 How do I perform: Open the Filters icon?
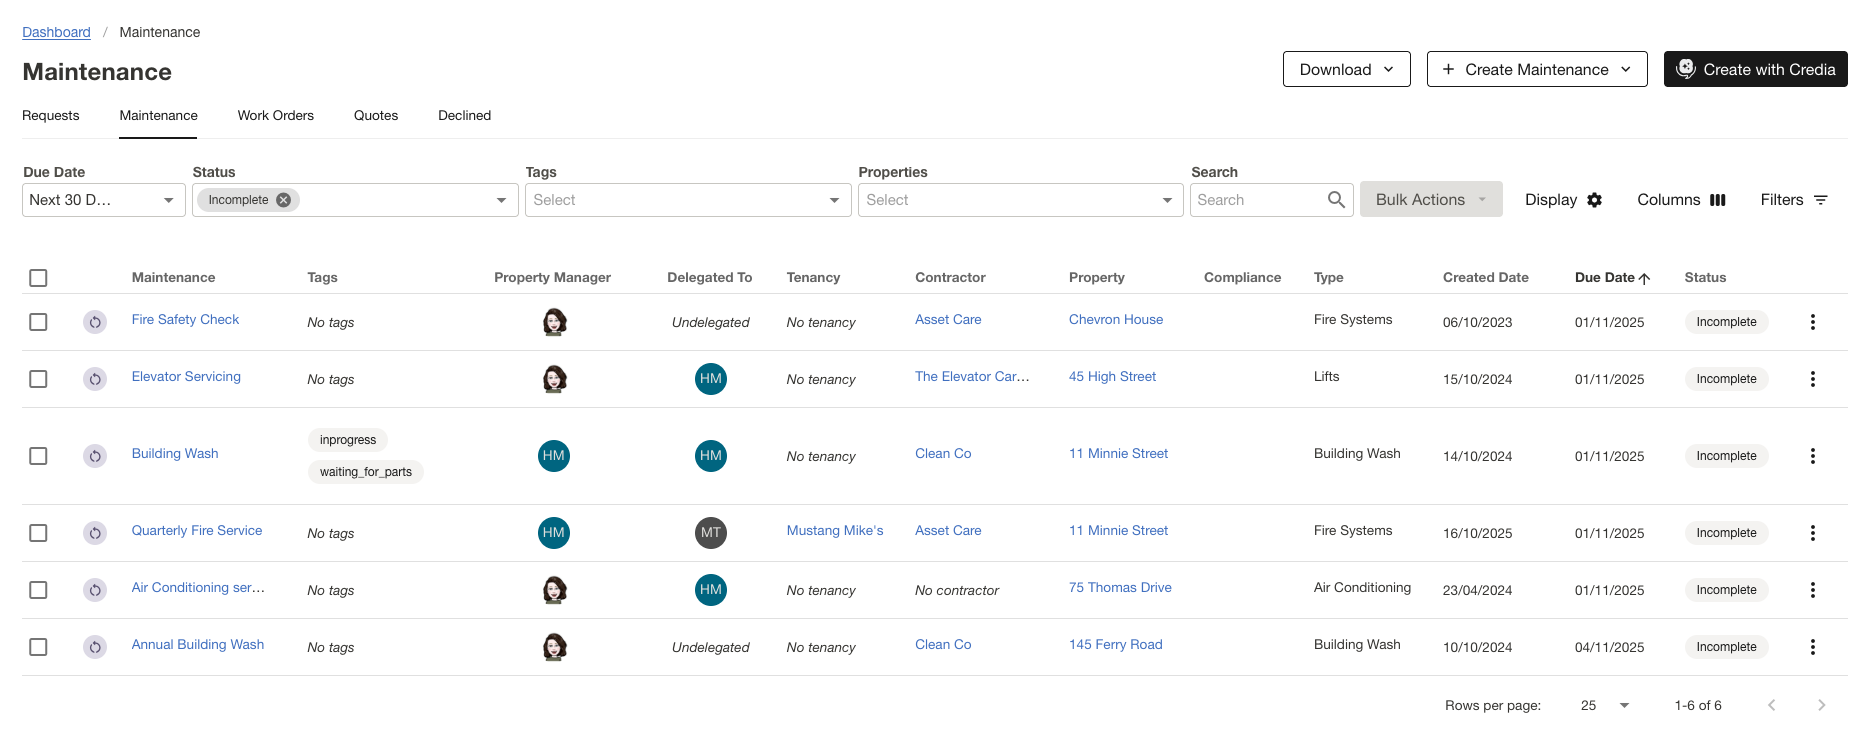point(1820,200)
